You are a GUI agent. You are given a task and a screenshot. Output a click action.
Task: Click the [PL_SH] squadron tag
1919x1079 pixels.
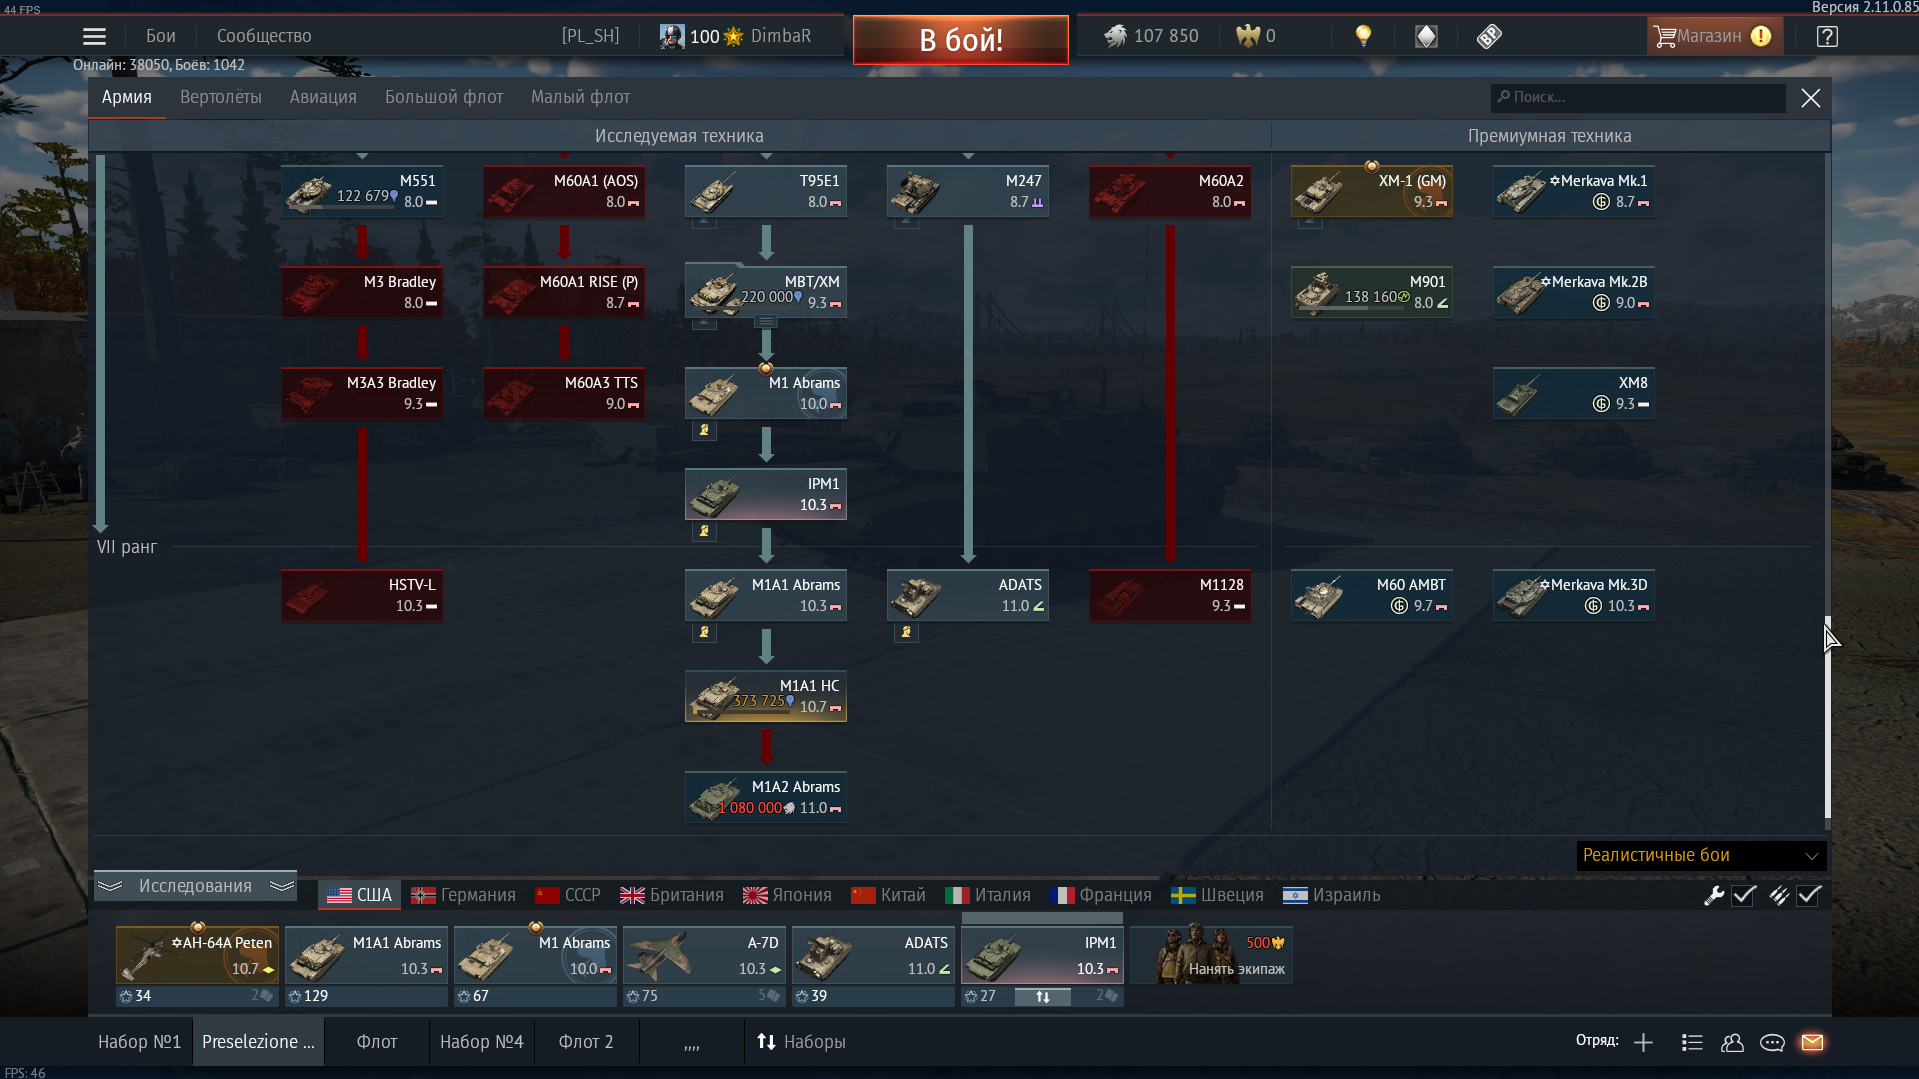590,36
